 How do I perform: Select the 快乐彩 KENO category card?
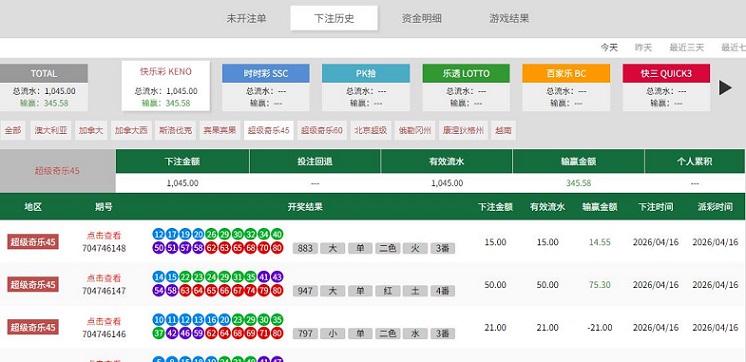(x=166, y=86)
